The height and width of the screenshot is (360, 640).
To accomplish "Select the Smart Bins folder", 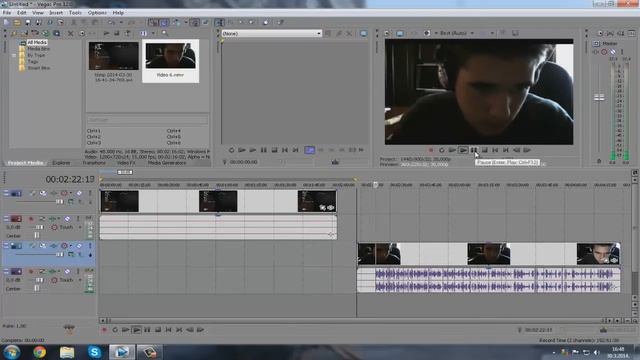I will pyautogui.click(x=39, y=68).
